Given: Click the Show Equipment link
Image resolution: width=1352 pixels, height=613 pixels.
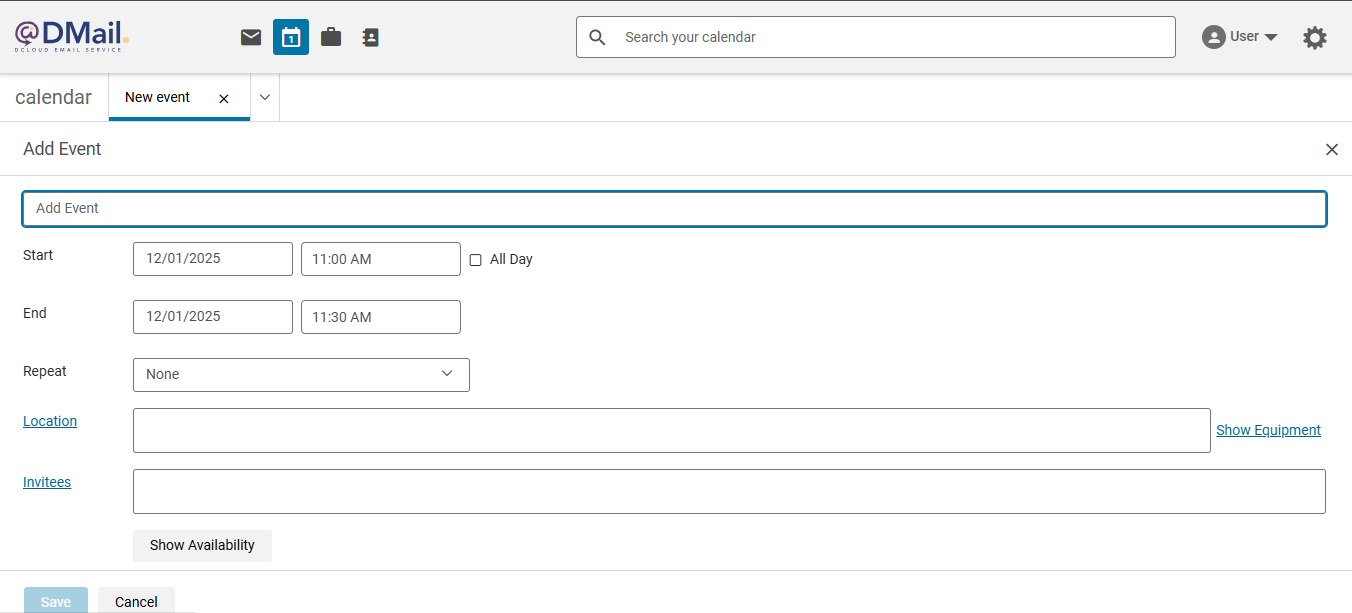Looking at the screenshot, I should click(x=1268, y=430).
